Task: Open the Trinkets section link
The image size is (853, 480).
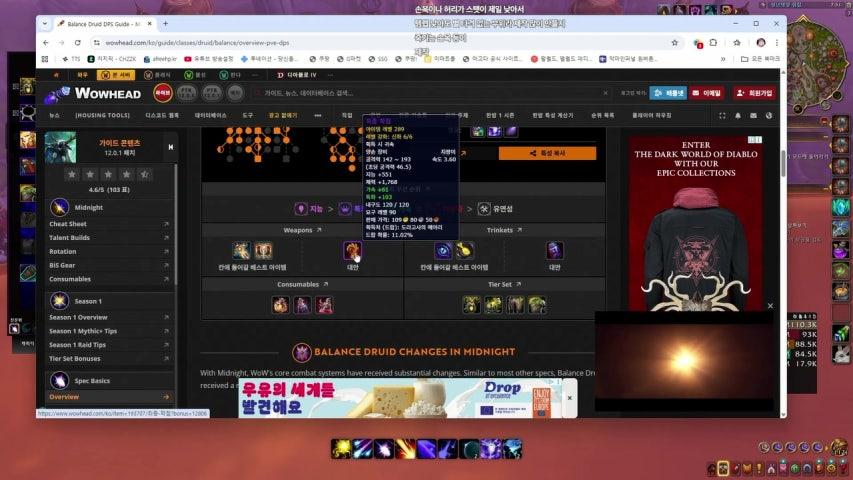Action: [x=504, y=230]
